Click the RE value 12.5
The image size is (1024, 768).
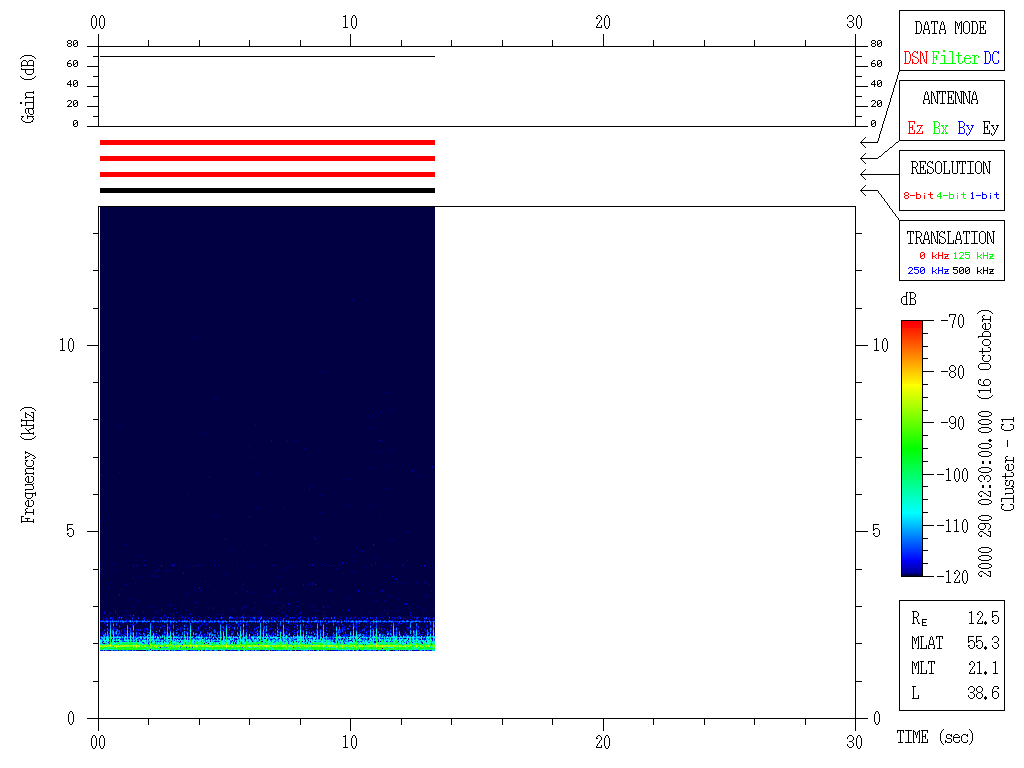(x=983, y=617)
